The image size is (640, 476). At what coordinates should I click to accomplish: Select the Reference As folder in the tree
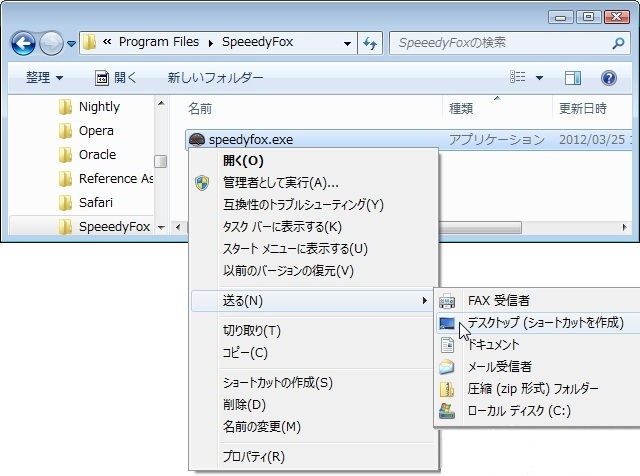[x=105, y=179]
